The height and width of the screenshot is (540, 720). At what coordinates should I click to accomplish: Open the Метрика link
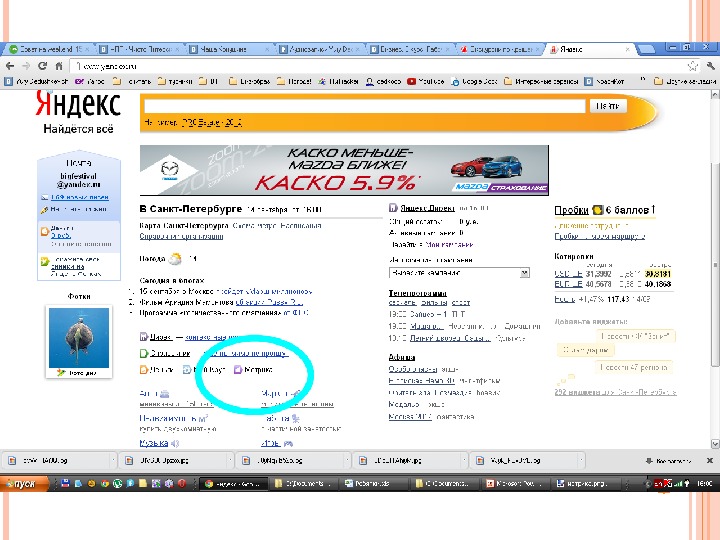259,370
